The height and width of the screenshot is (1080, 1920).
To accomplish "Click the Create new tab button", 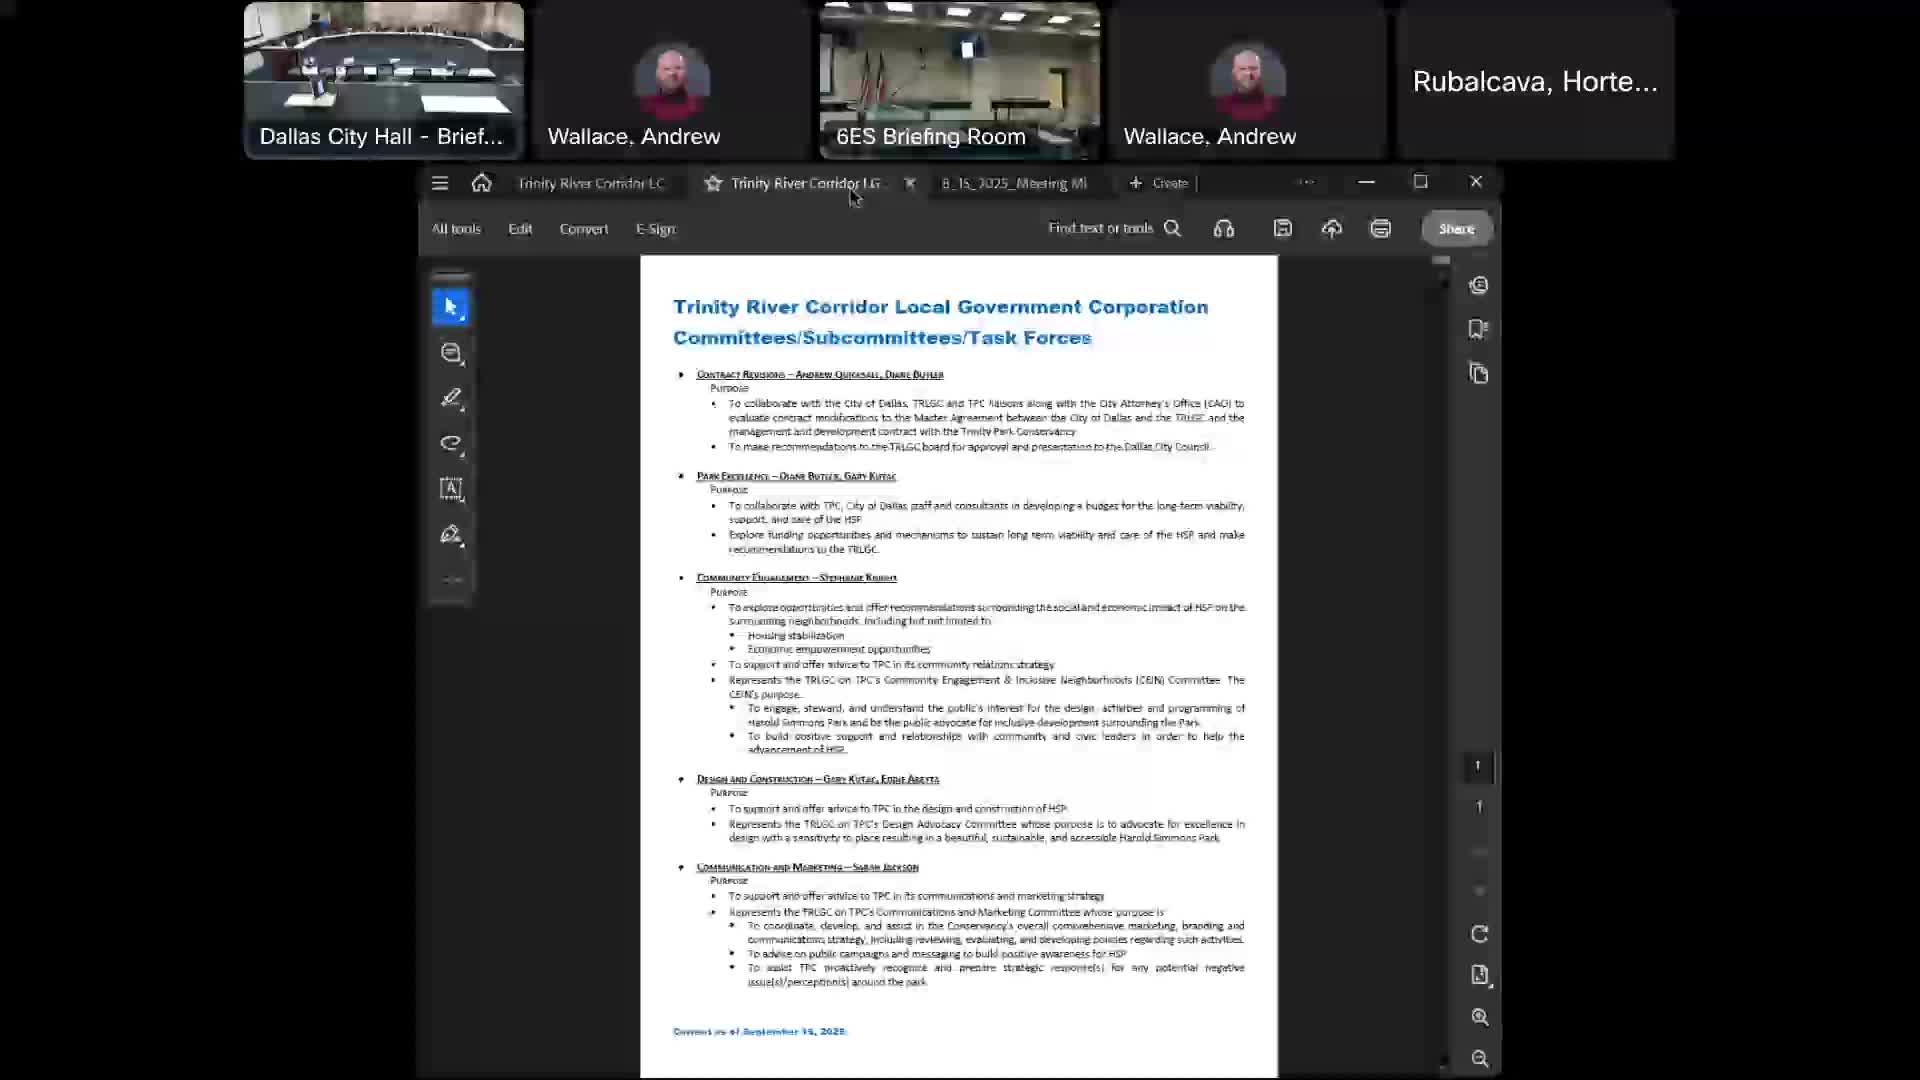I will [1158, 183].
